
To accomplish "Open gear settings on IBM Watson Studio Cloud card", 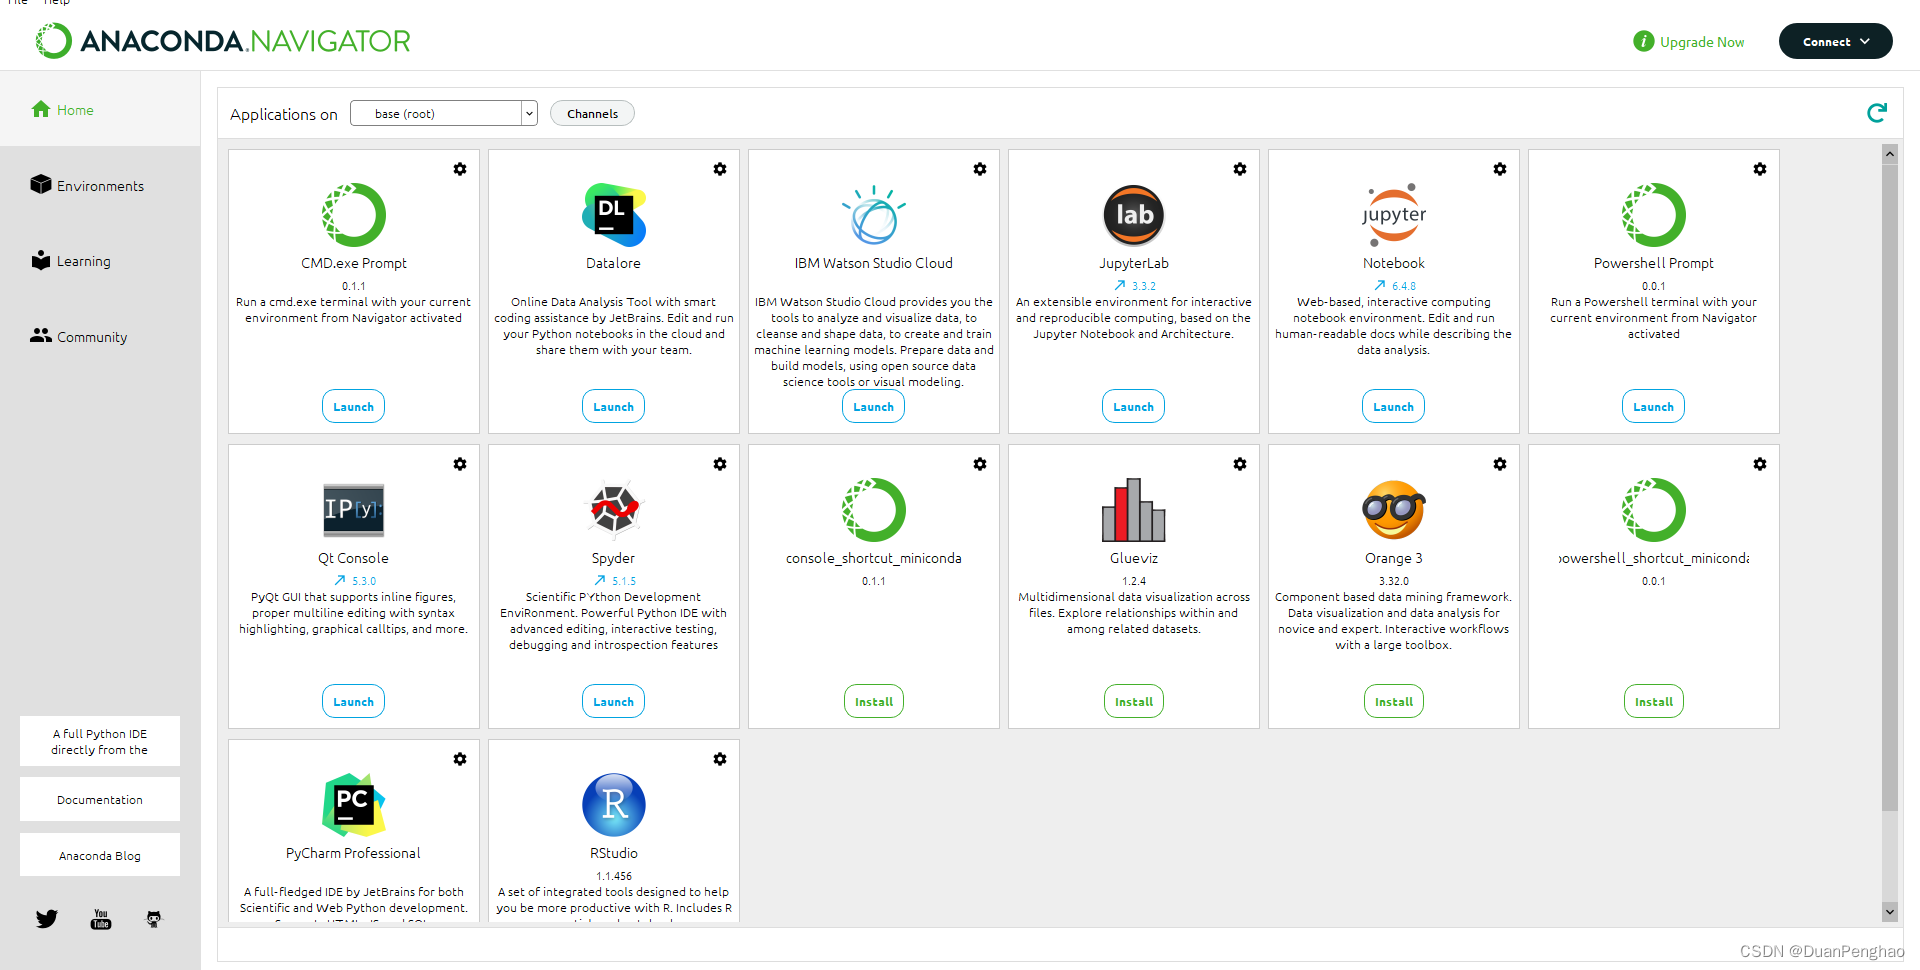I will click(x=980, y=169).
